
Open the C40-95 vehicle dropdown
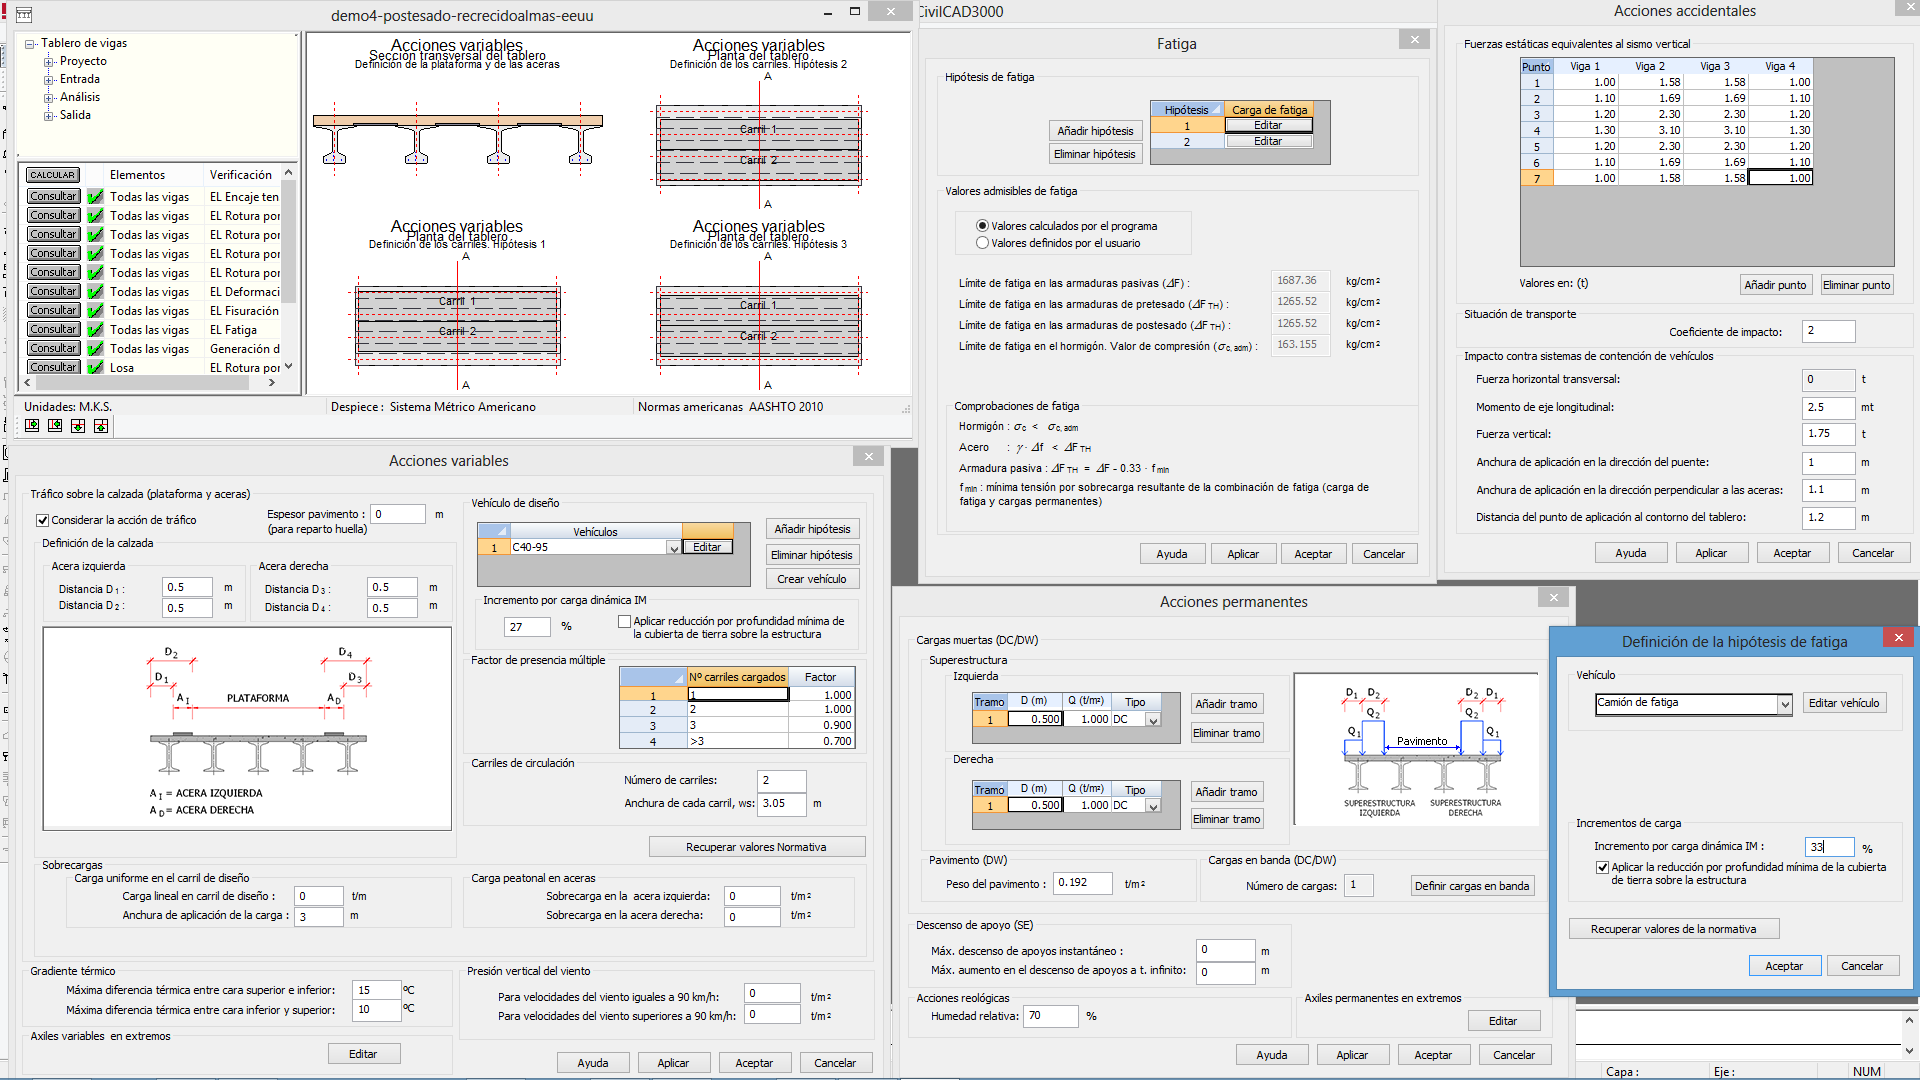click(x=673, y=548)
